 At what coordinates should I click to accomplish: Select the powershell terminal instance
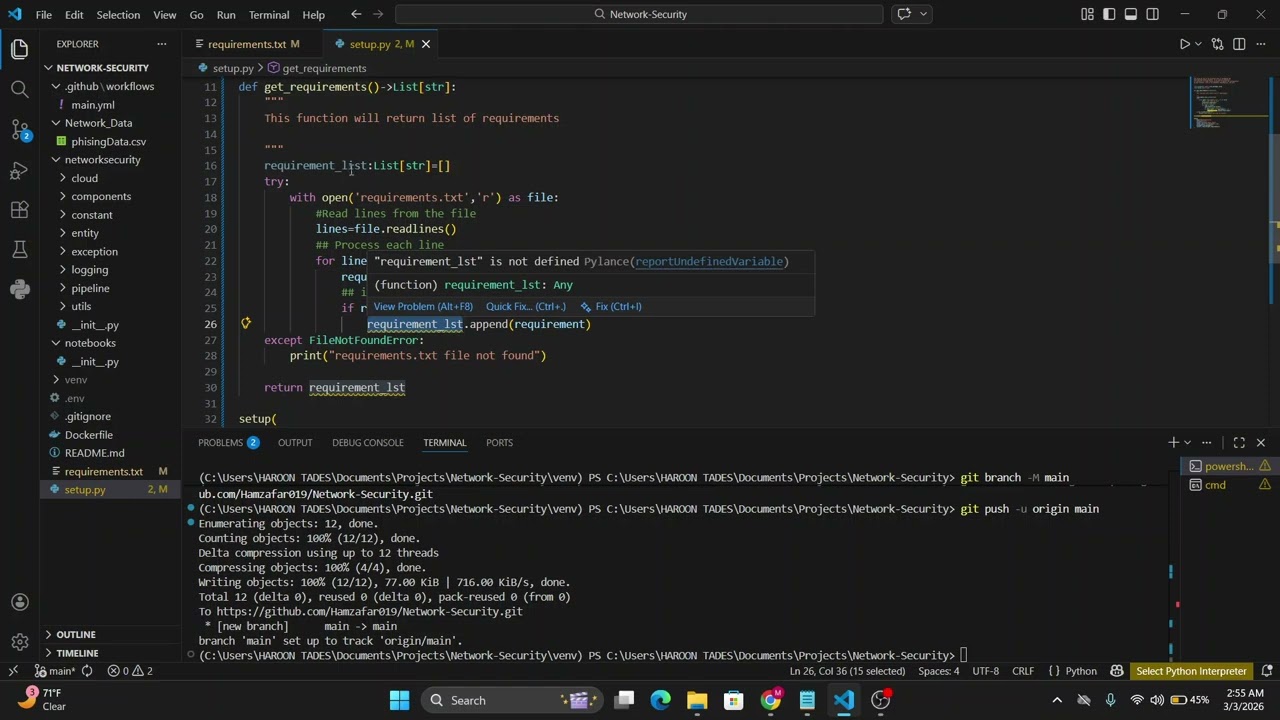(x=1228, y=466)
